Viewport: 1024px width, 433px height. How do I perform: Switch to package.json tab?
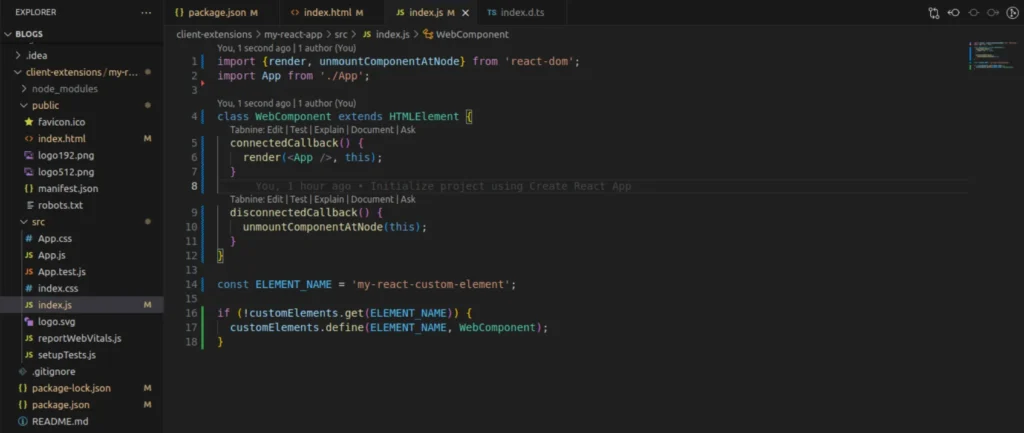coord(216,12)
